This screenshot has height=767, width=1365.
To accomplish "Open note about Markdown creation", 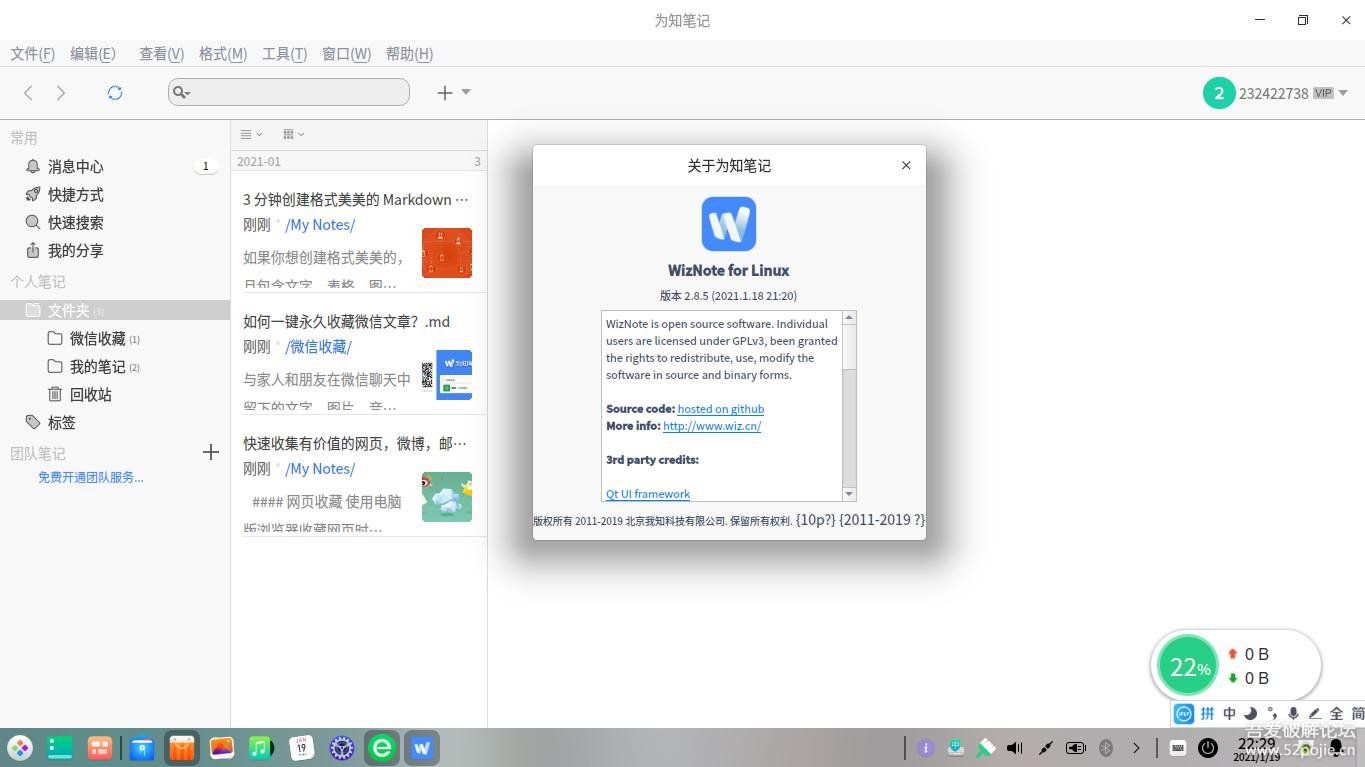I will click(x=359, y=232).
